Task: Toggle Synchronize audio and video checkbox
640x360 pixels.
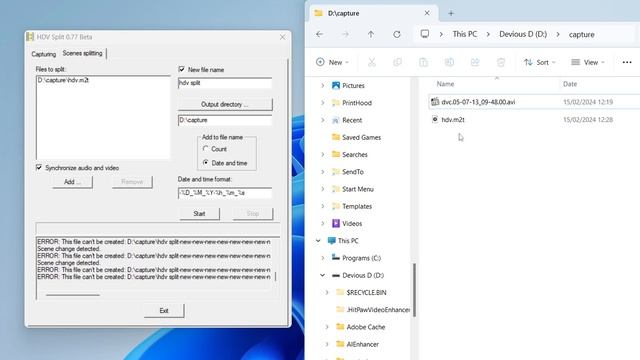Action: [39, 167]
